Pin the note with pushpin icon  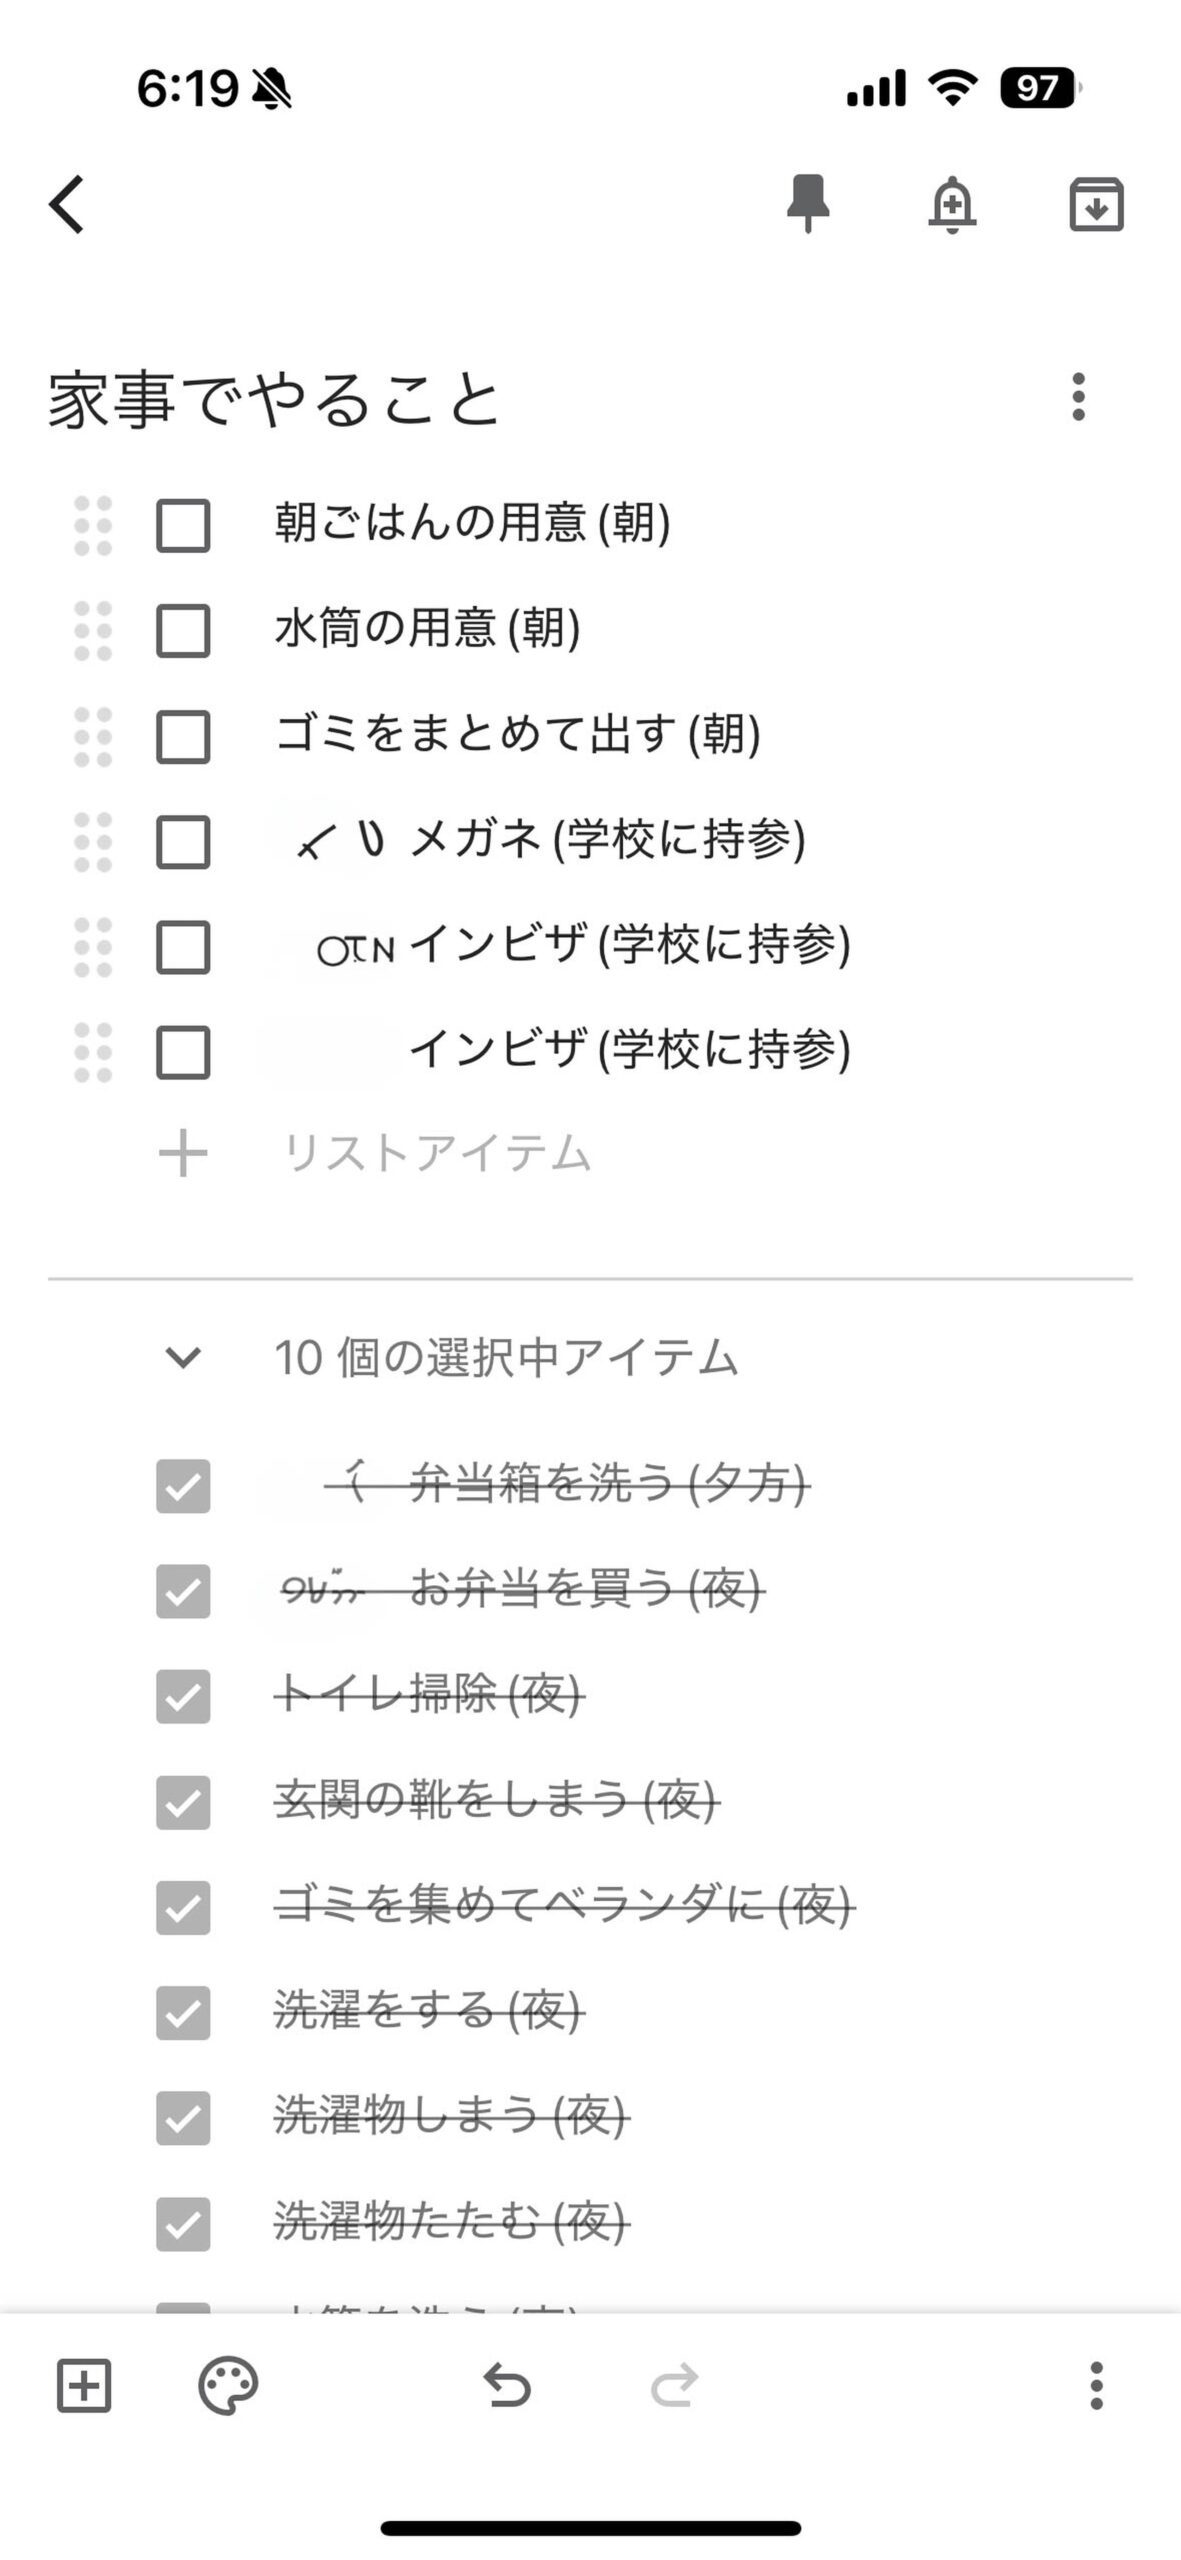pyautogui.click(x=808, y=204)
